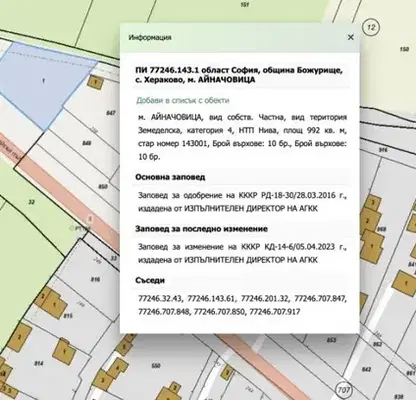Viewport: 416px width, 400px height.
Task: Click neighbor parcel 77246.707.850
Action: [220, 312]
